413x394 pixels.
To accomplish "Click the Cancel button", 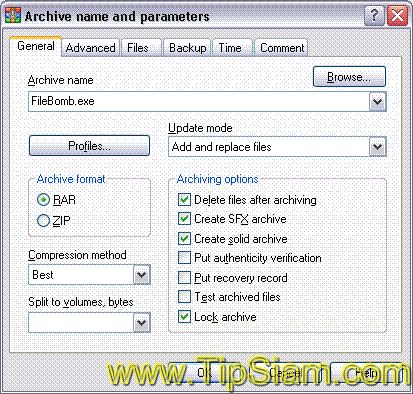I will 285,373.
